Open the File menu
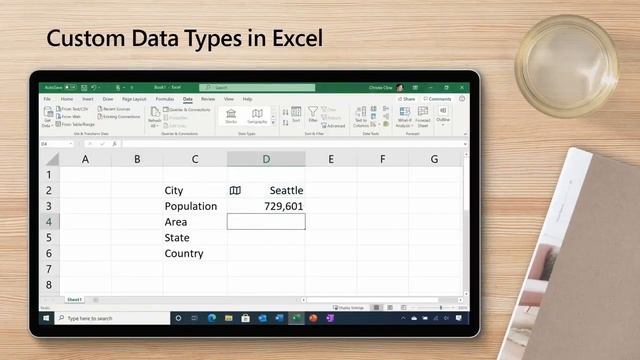This screenshot has width=640, height=360. point(47,99)
